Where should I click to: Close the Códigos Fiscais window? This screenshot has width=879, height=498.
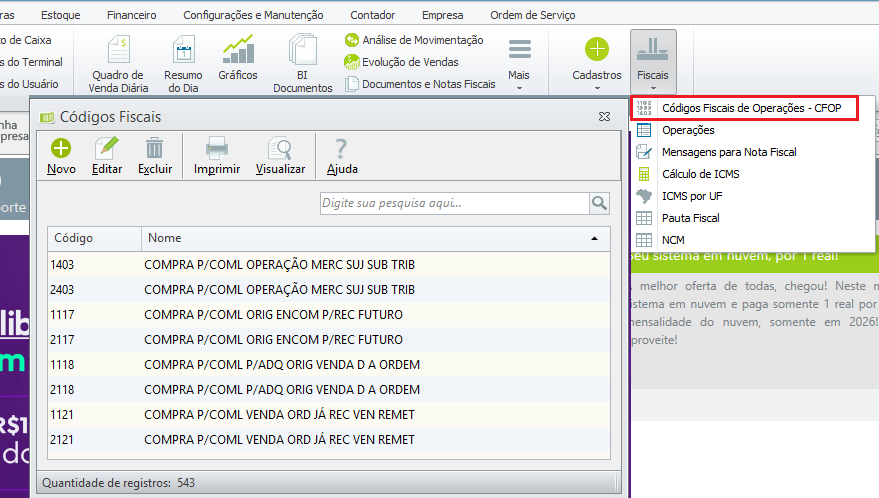604,117
